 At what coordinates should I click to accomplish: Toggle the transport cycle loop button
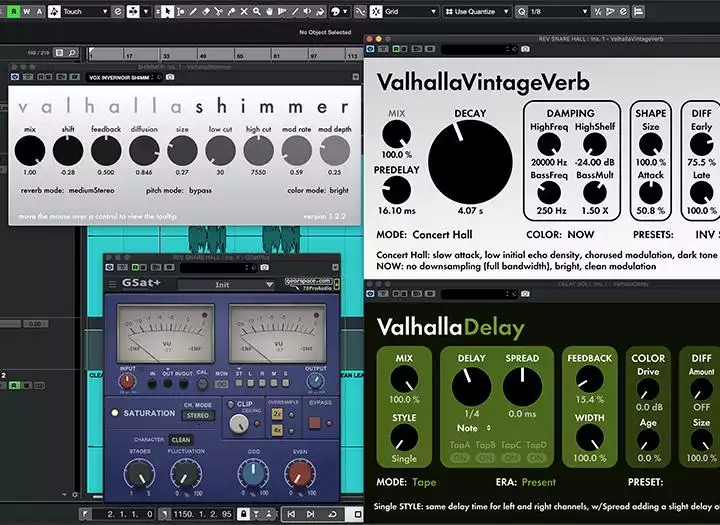click(332, 514)
